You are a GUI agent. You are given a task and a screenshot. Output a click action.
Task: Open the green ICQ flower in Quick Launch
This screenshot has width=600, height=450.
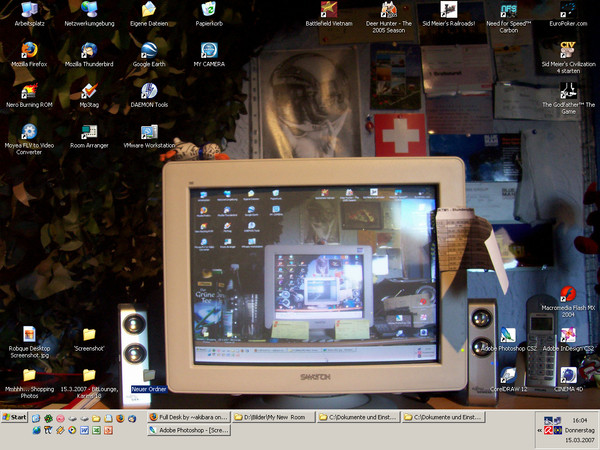[x=48, y=419]
